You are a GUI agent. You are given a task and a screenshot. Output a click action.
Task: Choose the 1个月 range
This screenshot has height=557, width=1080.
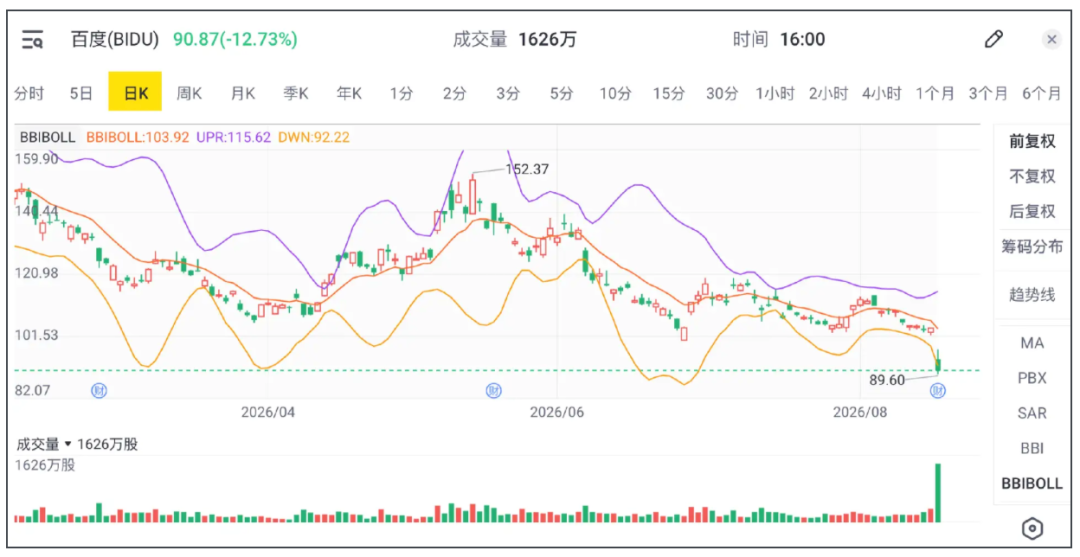935,93
